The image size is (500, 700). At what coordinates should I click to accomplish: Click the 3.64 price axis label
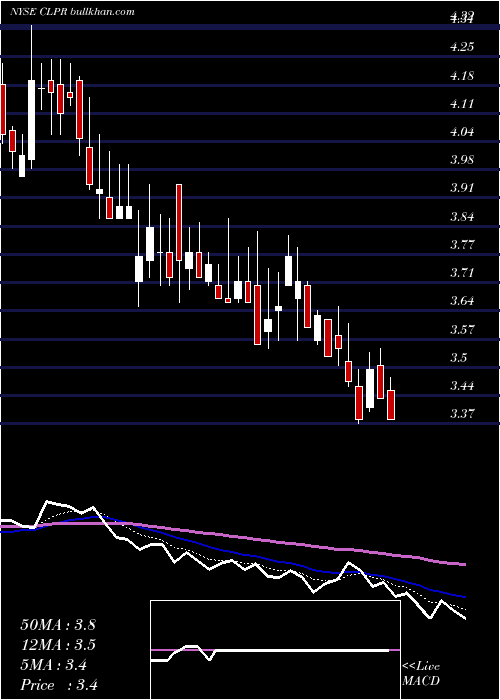(x=462, y=301)
